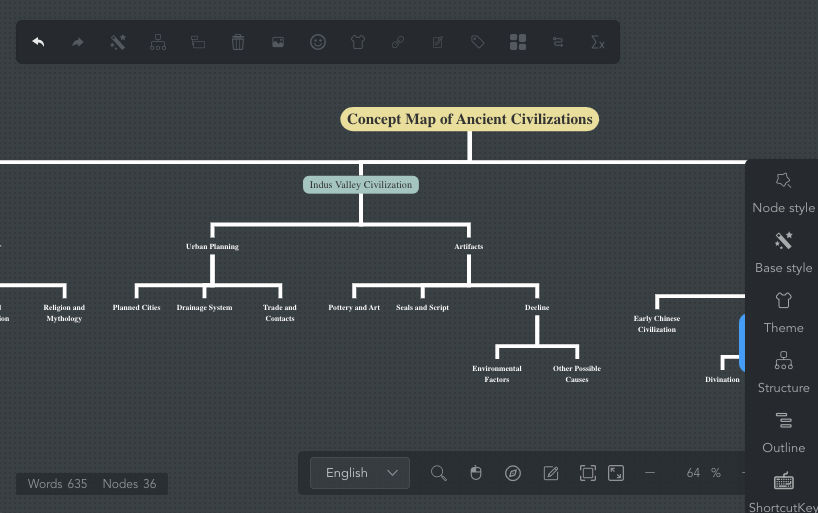818x513 pixels.
Task: Toggle the mouse behavior mode icon
Action: pos(476,473)
